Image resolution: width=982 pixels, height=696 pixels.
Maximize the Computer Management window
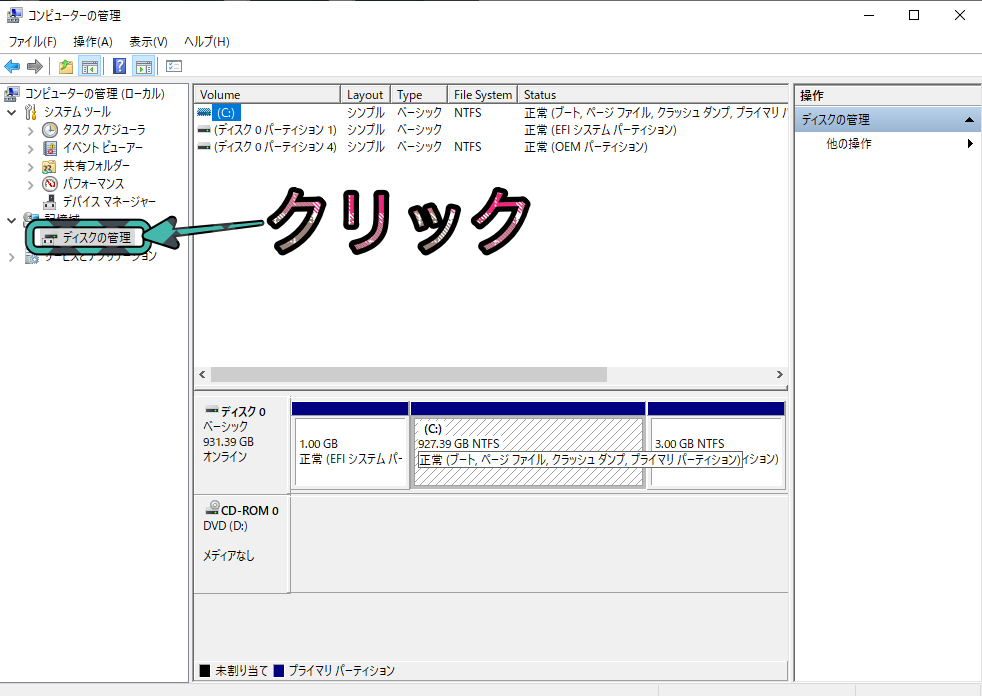914,15
